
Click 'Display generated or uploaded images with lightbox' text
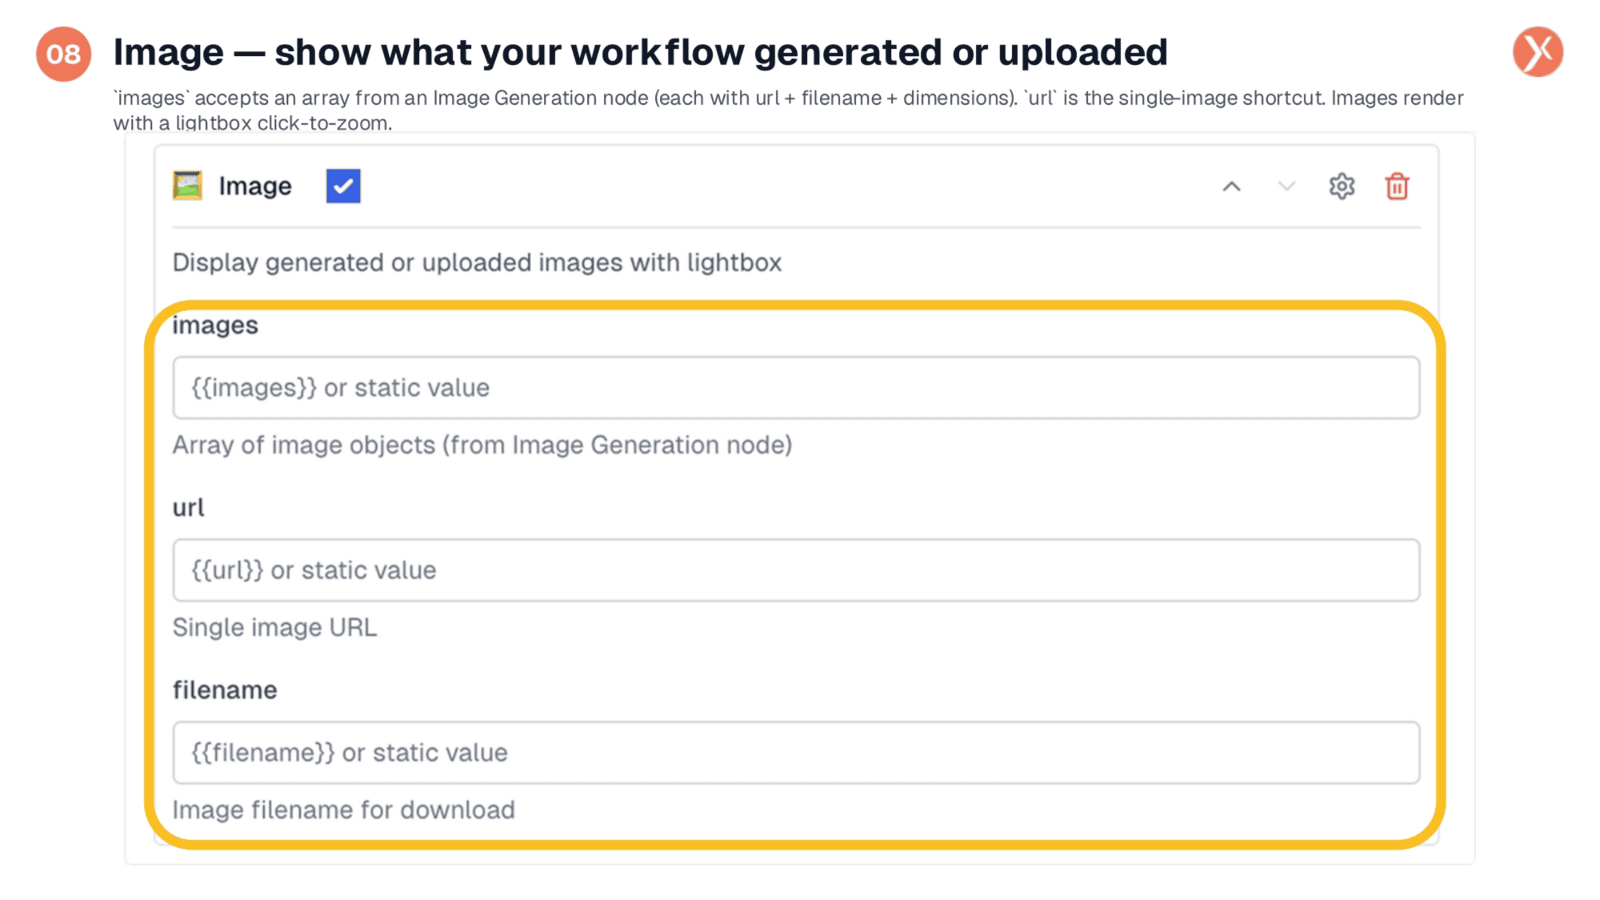(477, 263)
